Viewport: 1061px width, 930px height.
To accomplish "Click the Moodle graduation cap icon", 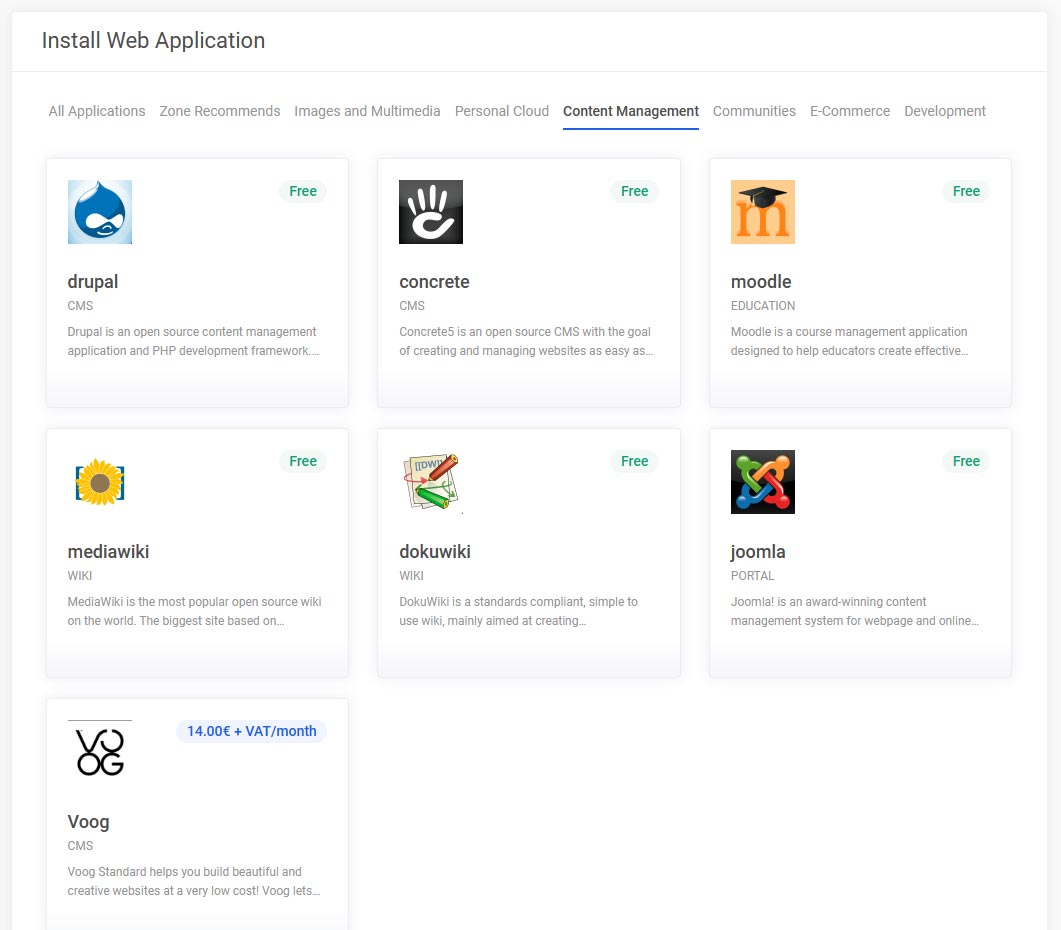I will pyautogui.click(x=762, y=211).
